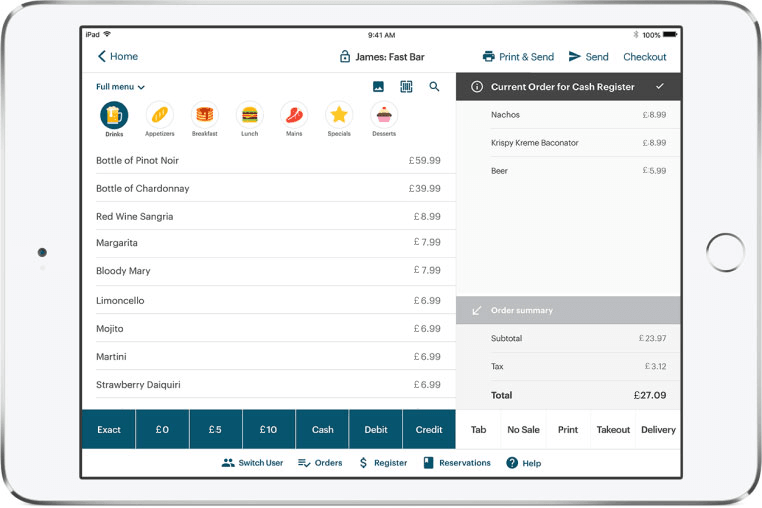The height and width of the screenshot is (508, 762).
Task: Tap the Wi-Fi status icon
Action: tap(107, 34)
